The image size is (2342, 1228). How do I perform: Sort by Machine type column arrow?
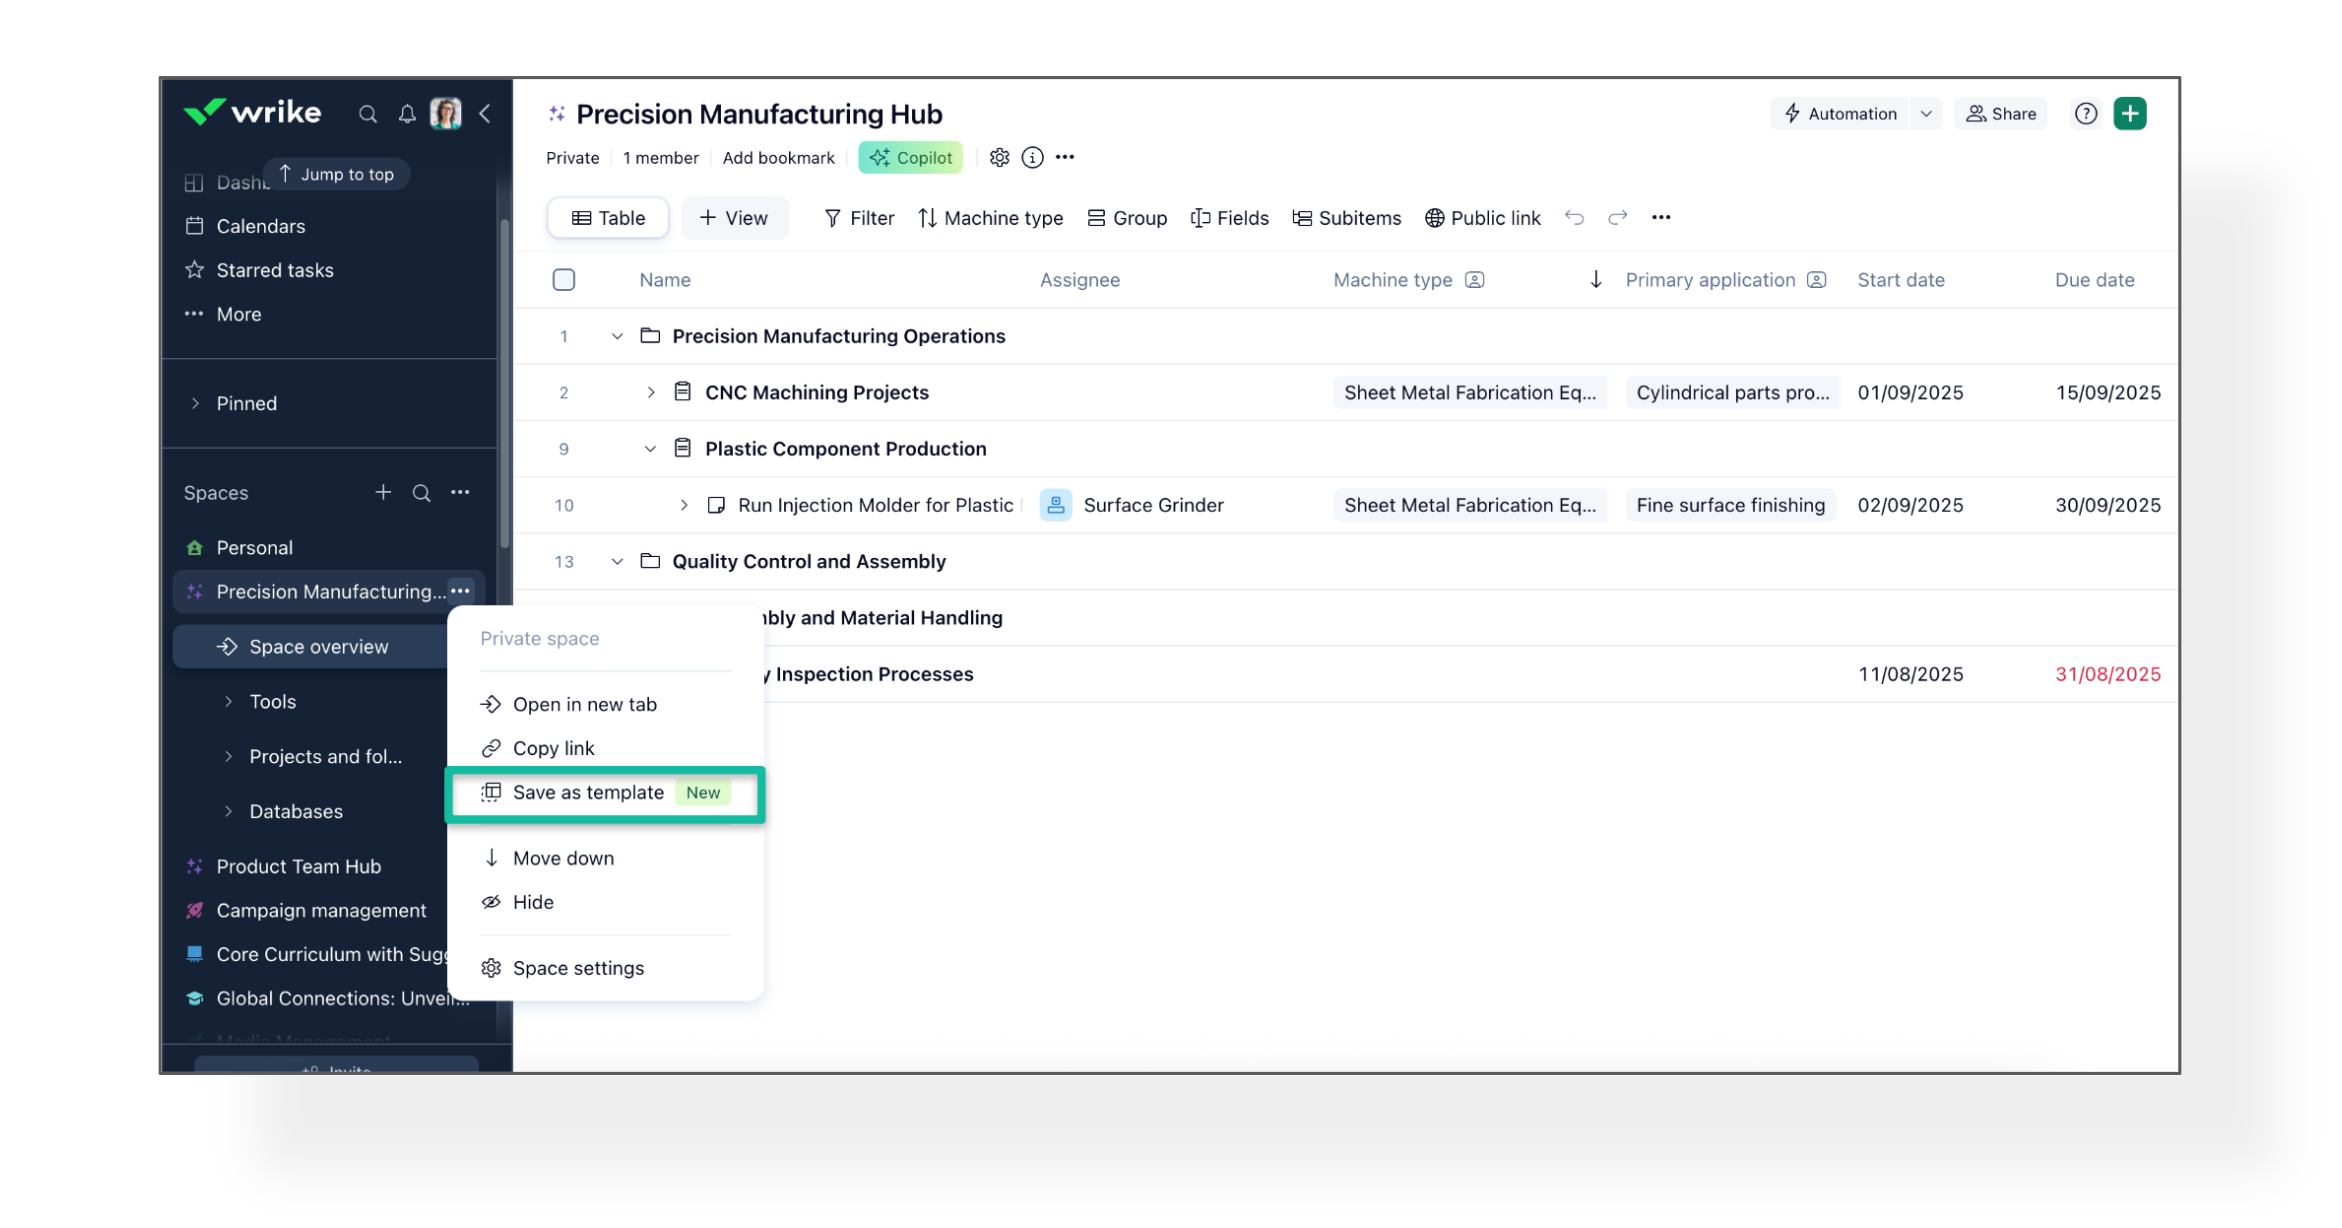(1596, 280)
